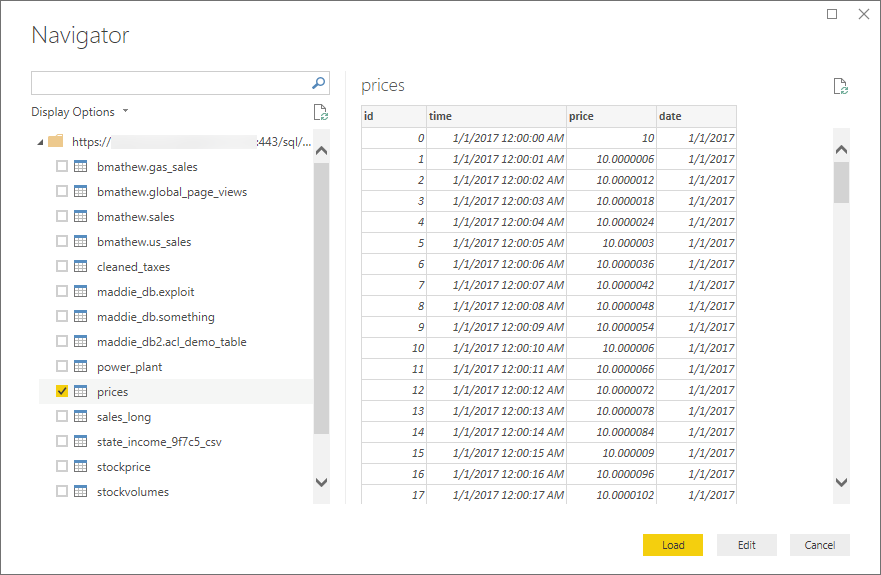
Task: Click the table icon next to stockprice
Action: pos(80,467)
